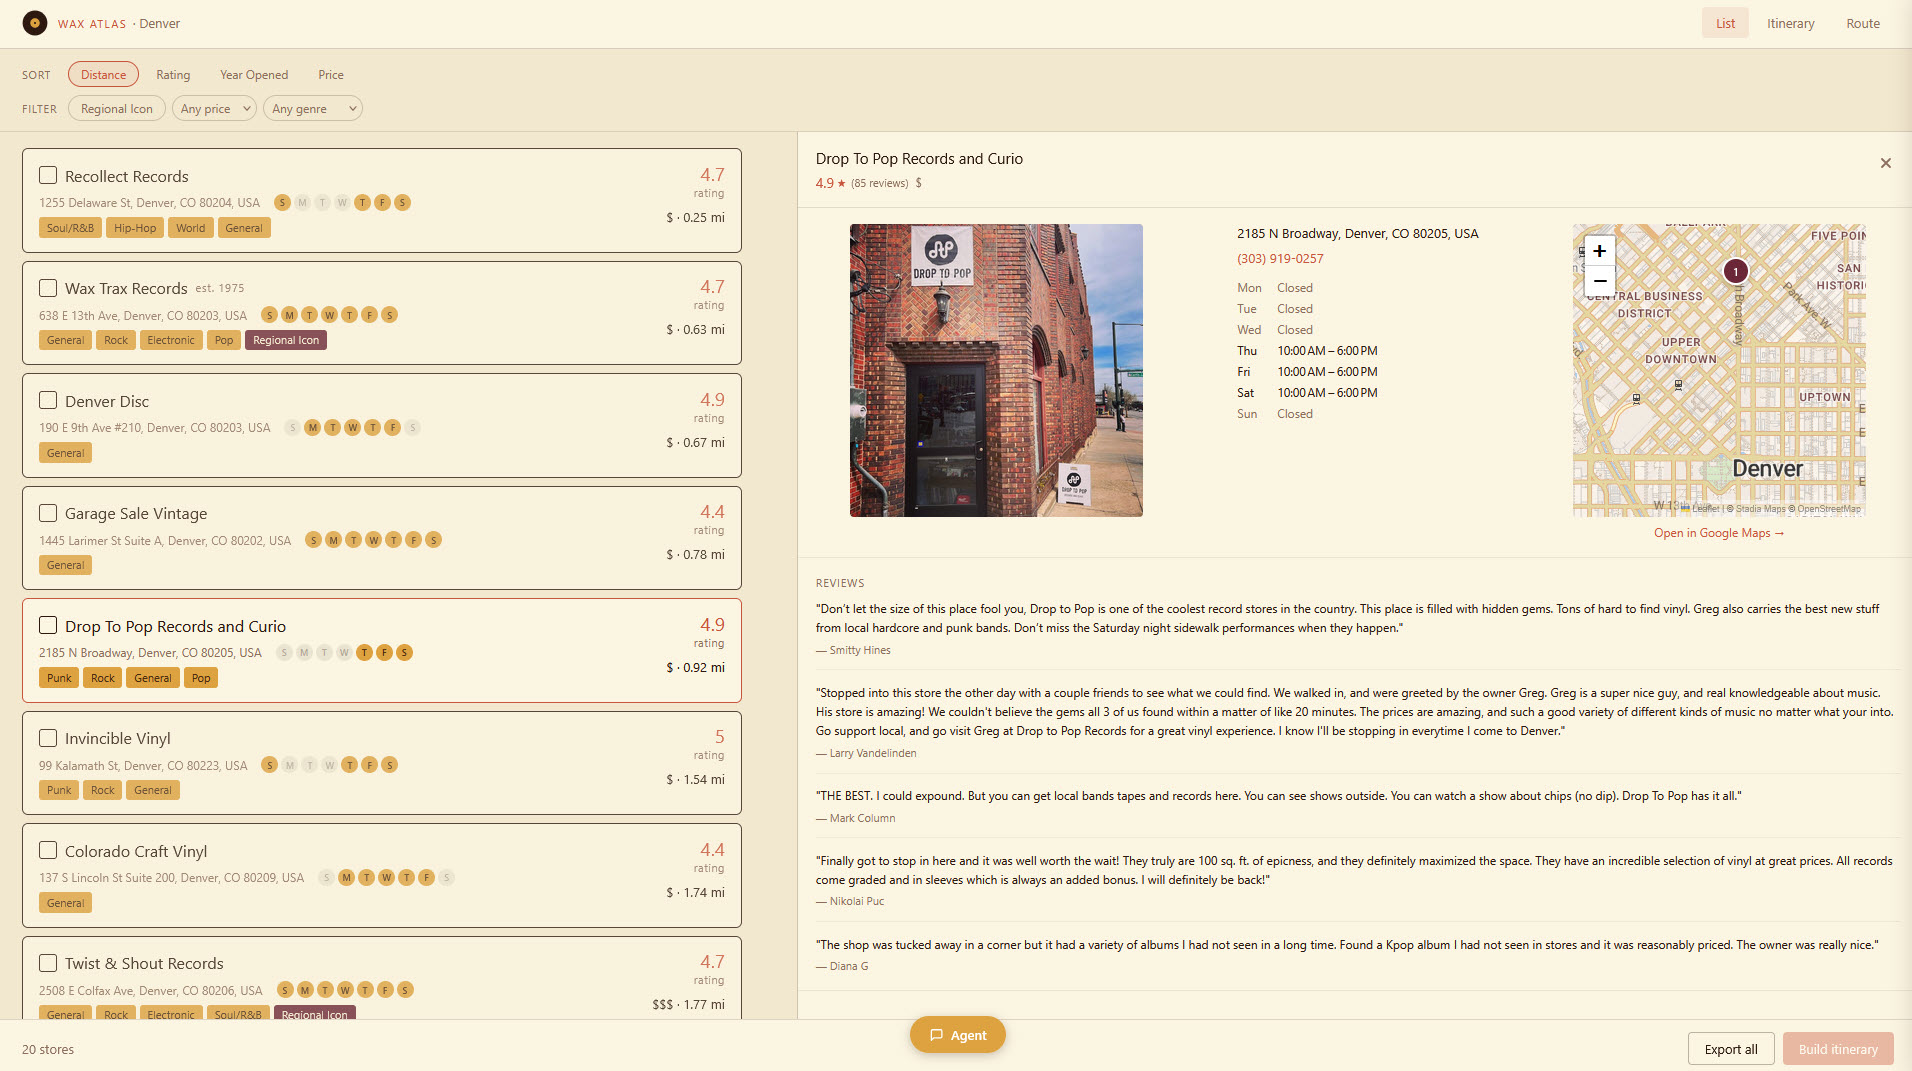The height and width of the screenshot is (1071, 1912).
Task: Sort stores by Year Opened
Action: tap(254, 75)
